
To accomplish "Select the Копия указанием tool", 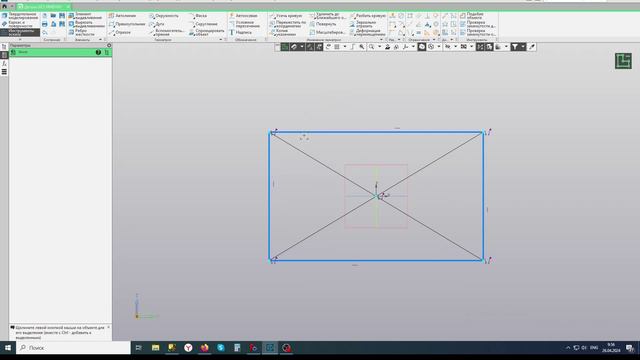I will click(282, 32).
